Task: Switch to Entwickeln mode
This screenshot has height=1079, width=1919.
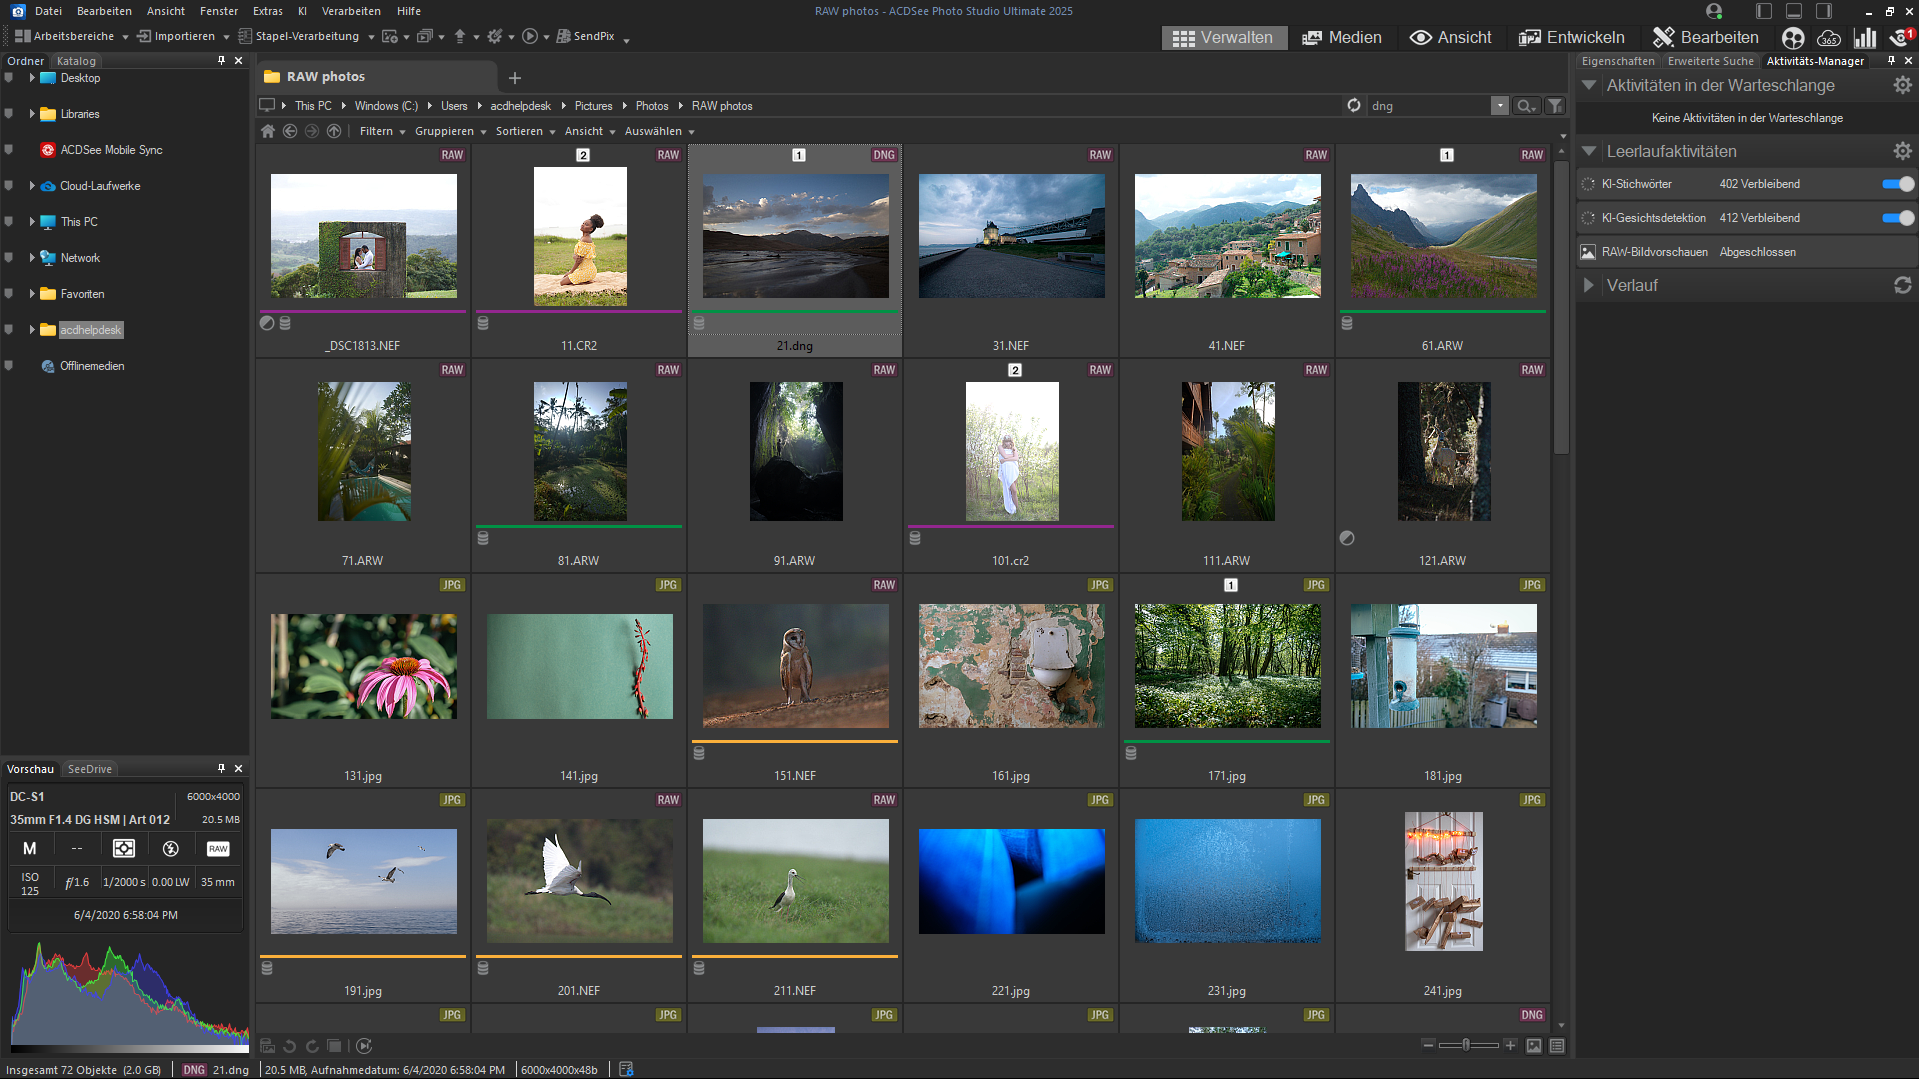Action: tap(1571, 38)
